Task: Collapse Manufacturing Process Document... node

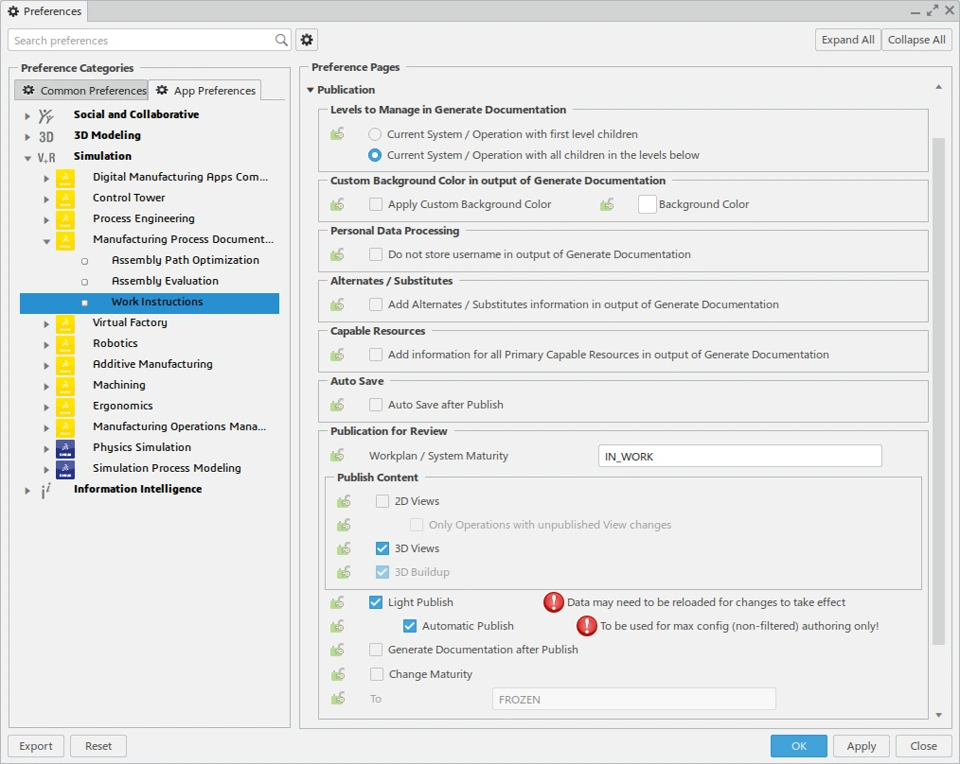Action: 46,241
